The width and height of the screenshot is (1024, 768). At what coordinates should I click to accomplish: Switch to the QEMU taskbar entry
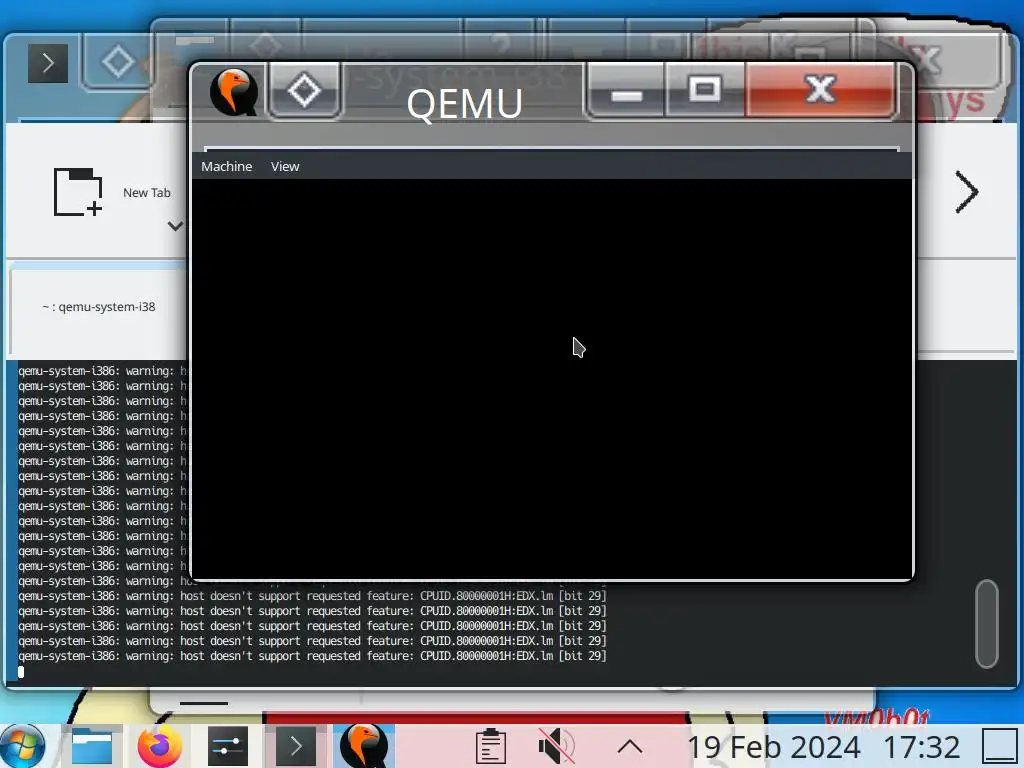(364, 746)
